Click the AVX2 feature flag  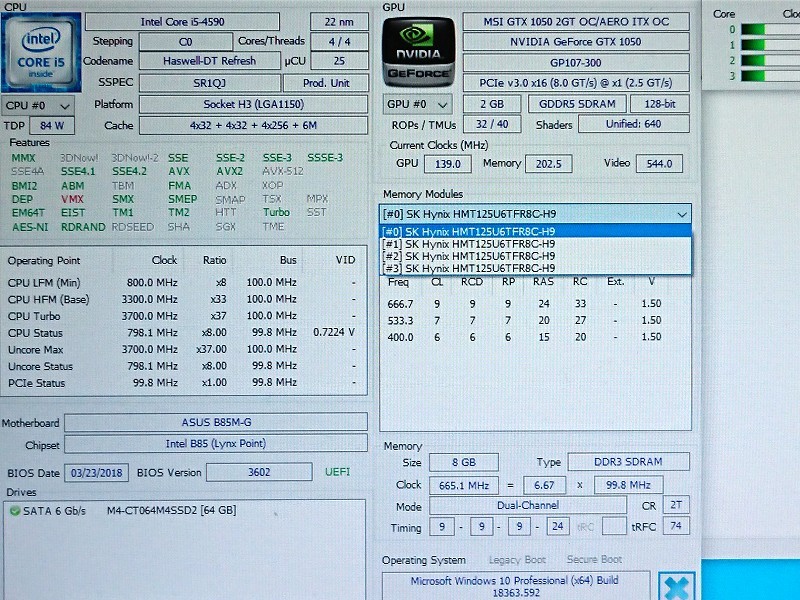pos(230,171)
